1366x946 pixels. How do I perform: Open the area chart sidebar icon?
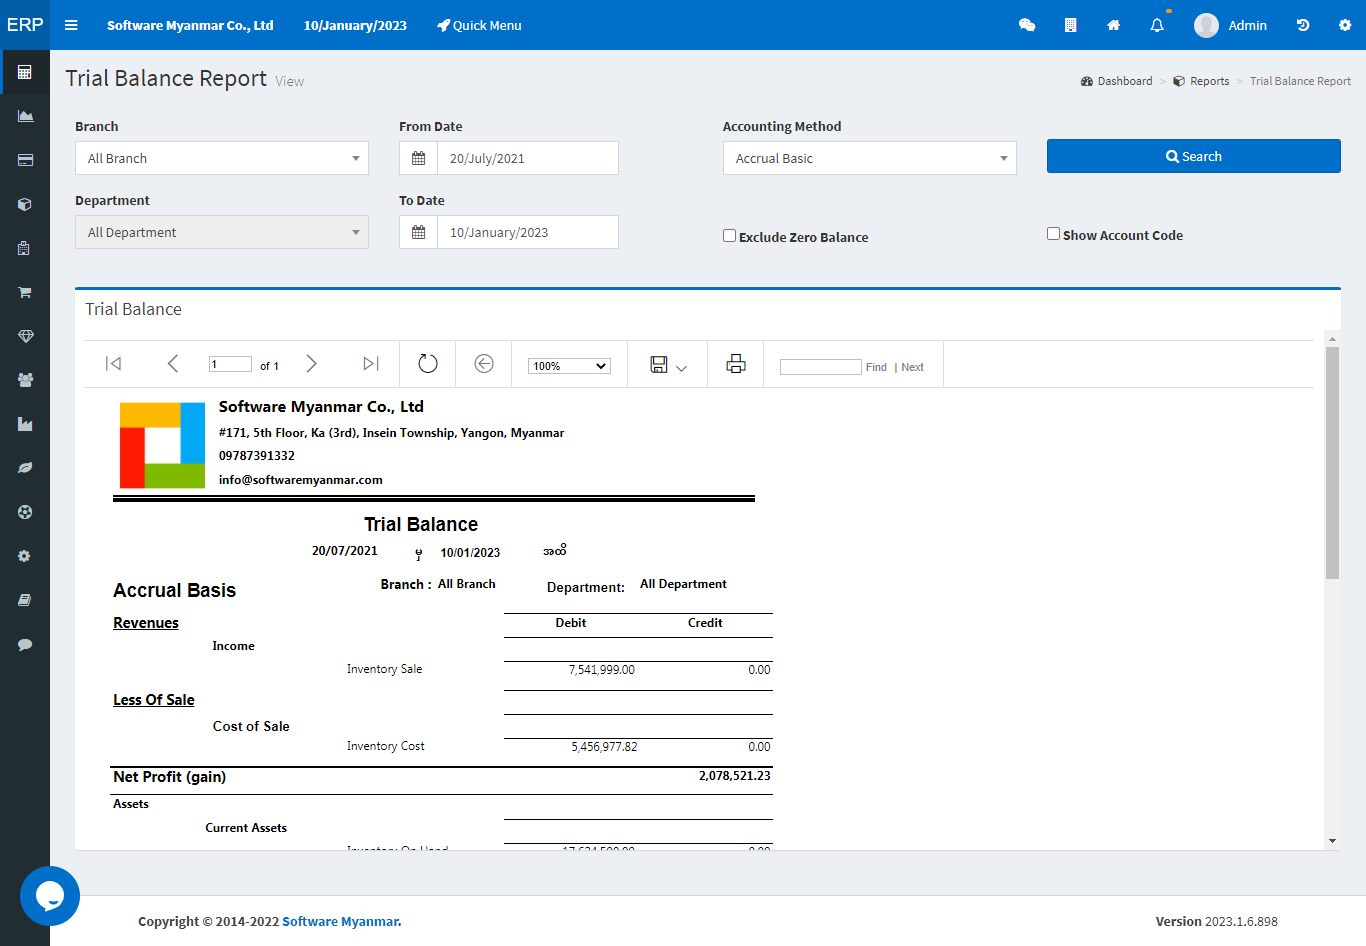[x=25, y=116]
